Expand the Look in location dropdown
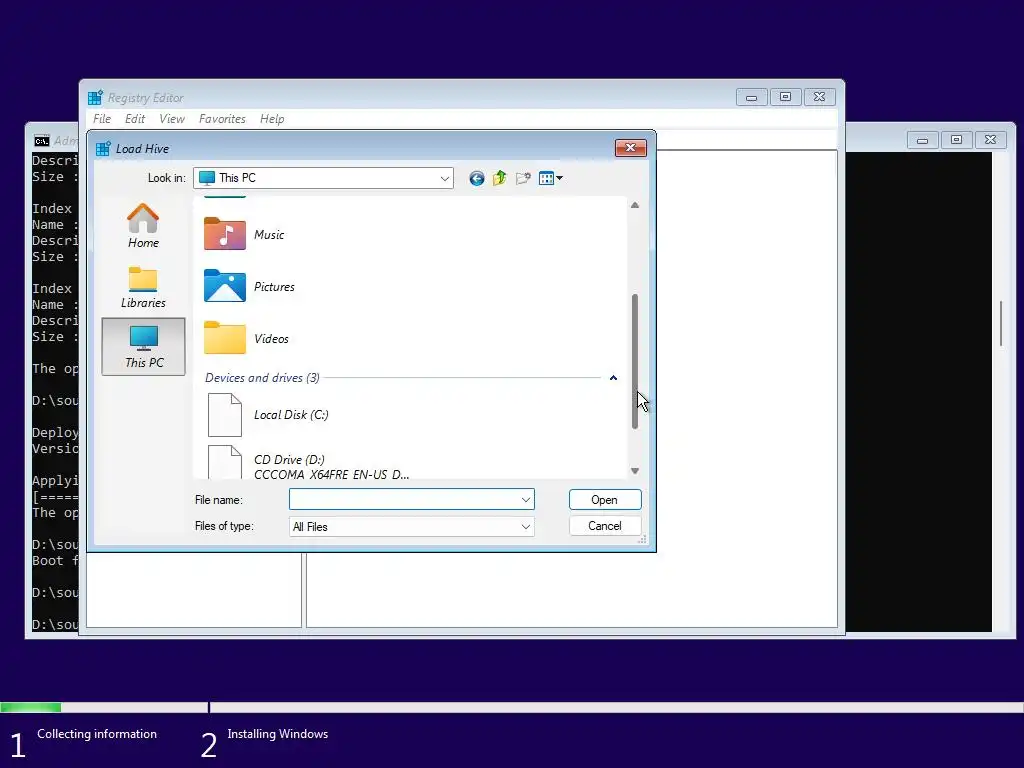The image size is (1024, 768). 445,178
